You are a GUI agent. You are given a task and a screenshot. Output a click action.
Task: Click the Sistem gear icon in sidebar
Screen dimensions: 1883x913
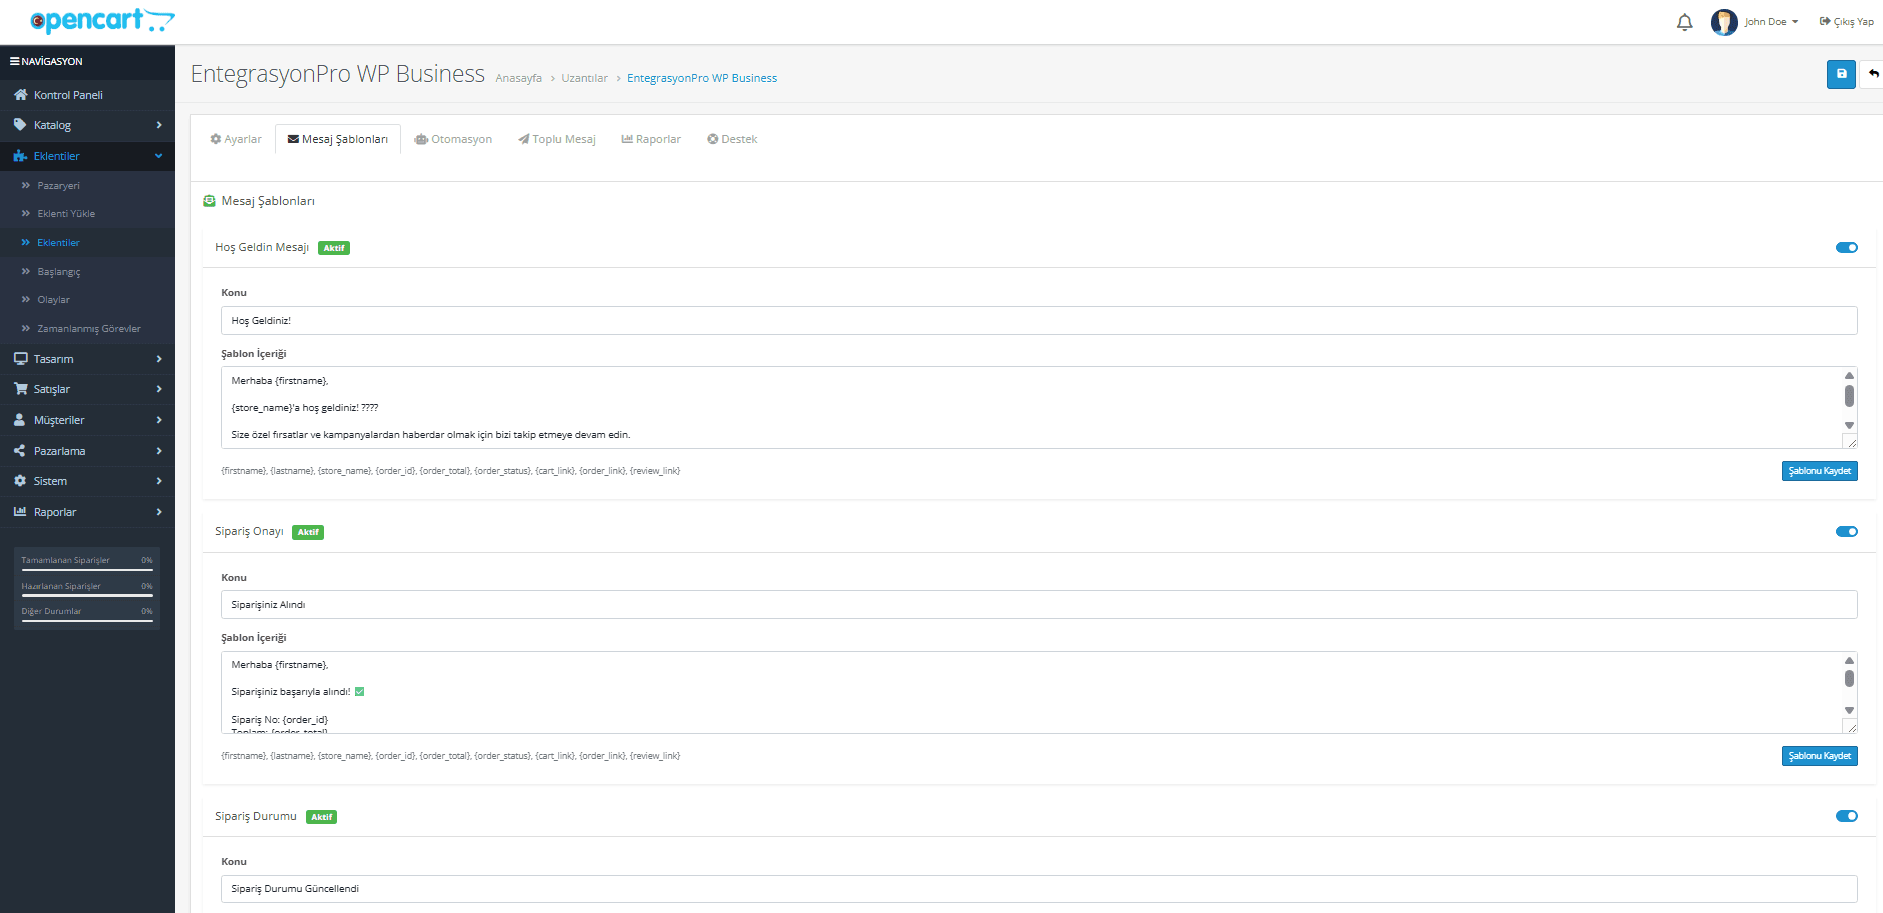[x=20, y=481]
